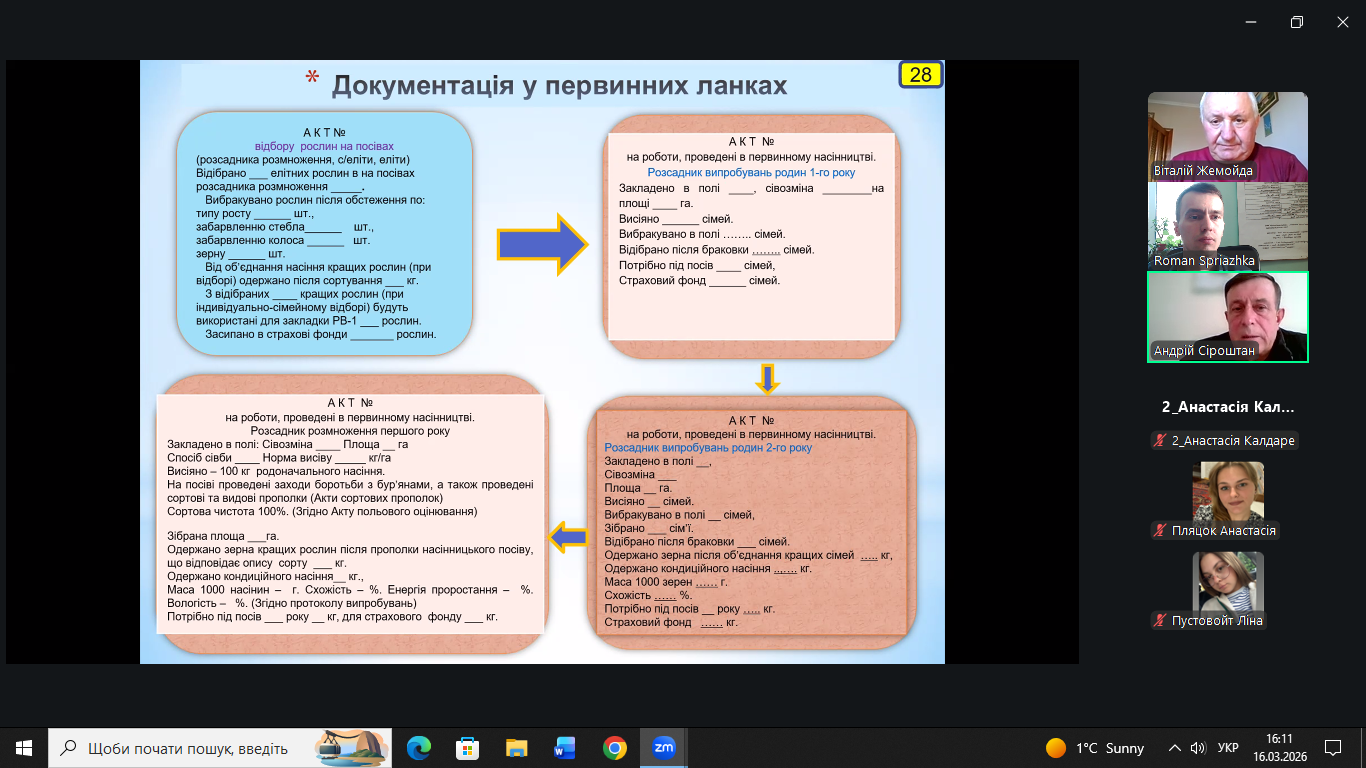Select the '2_Анастасія Кал...' participant tile

coord(1228,407)
